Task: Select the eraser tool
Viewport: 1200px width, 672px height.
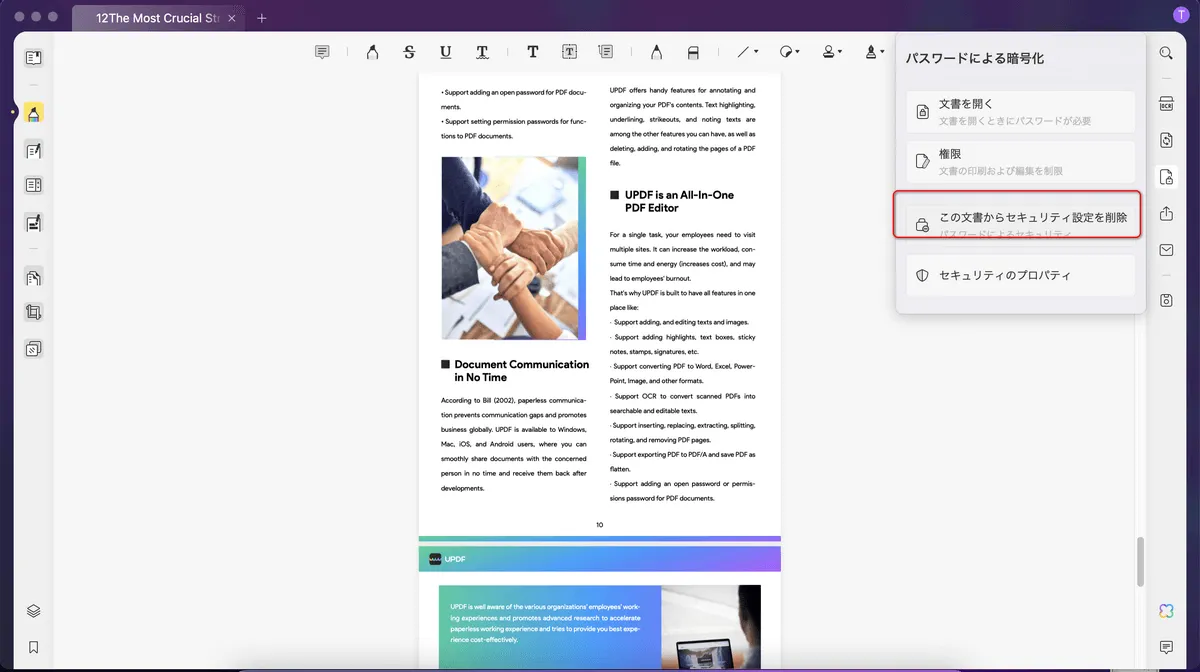Action: 693,52
